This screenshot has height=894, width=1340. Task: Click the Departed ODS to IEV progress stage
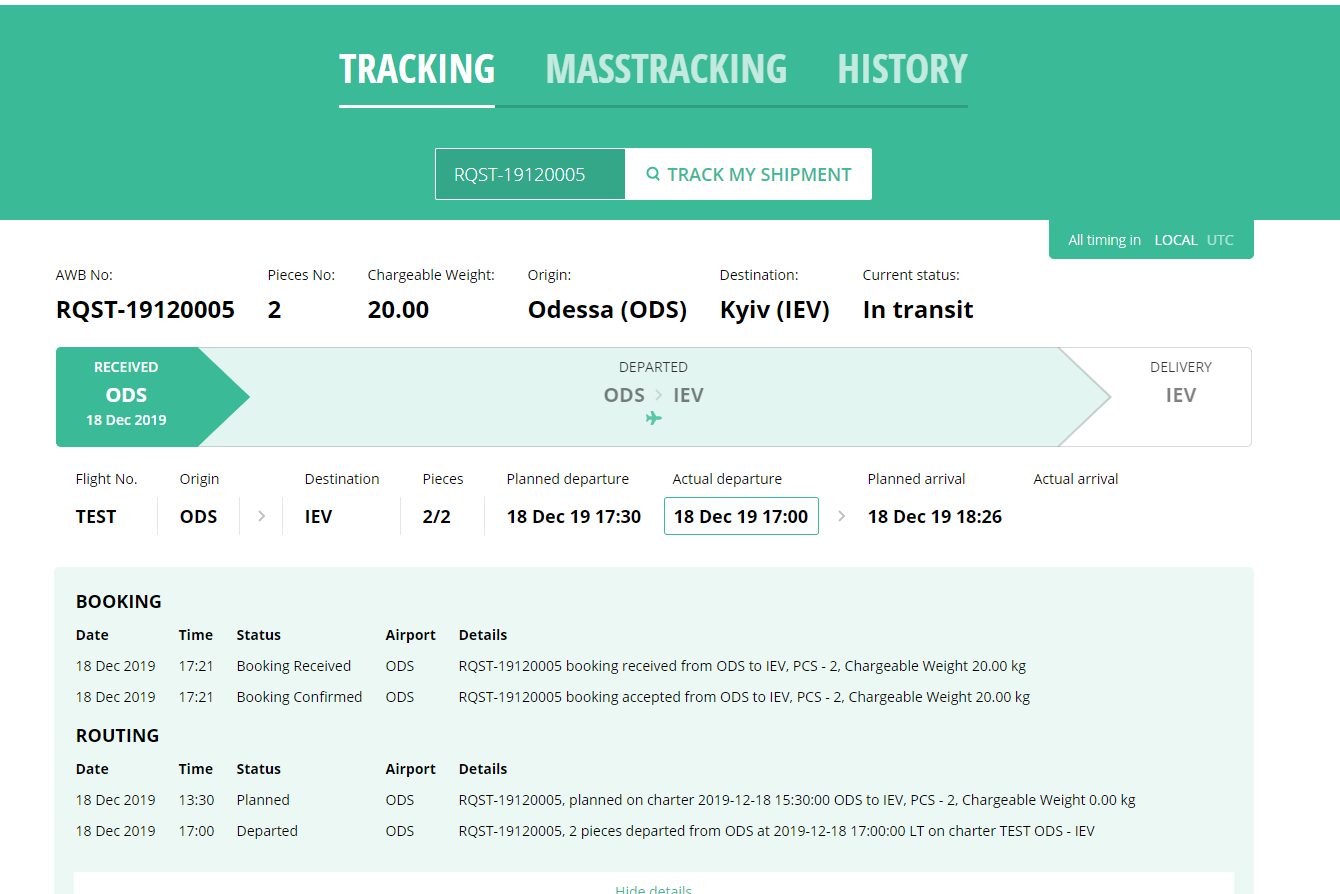tap(653, 394)
